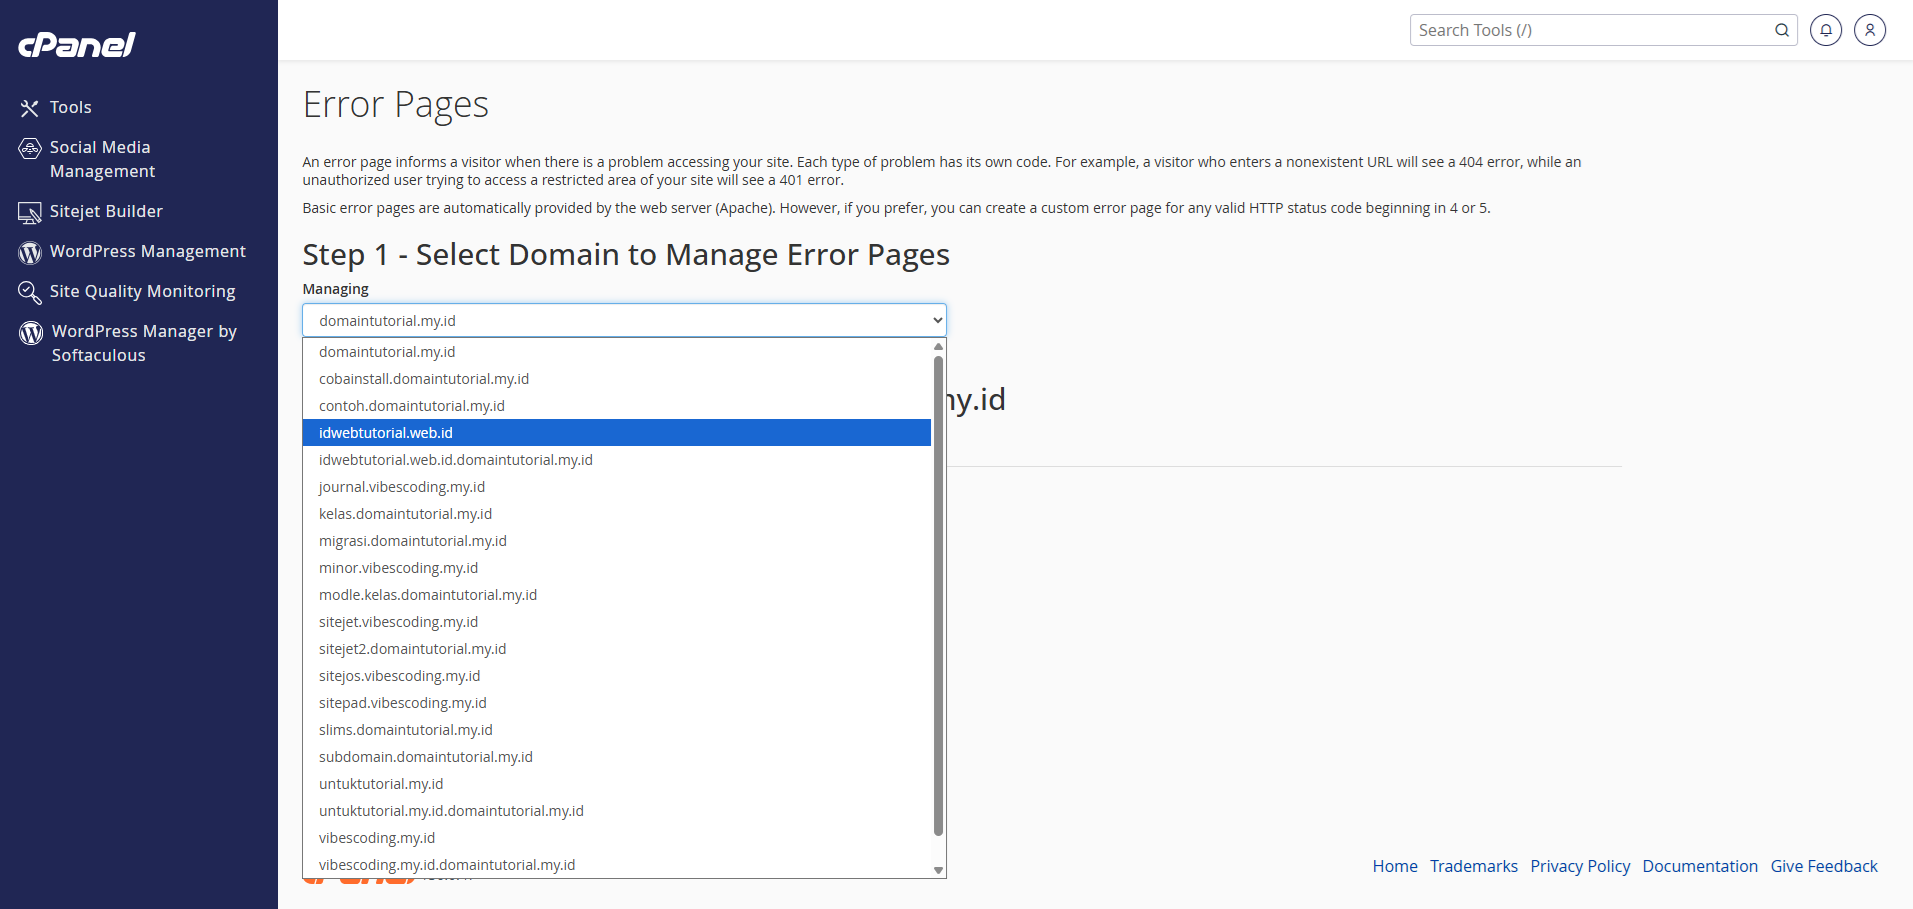1913x909 pixels.
Task: Pick untuktutorial.my.id.domaintutorial.my.id from list
Action: pos(617,811)
